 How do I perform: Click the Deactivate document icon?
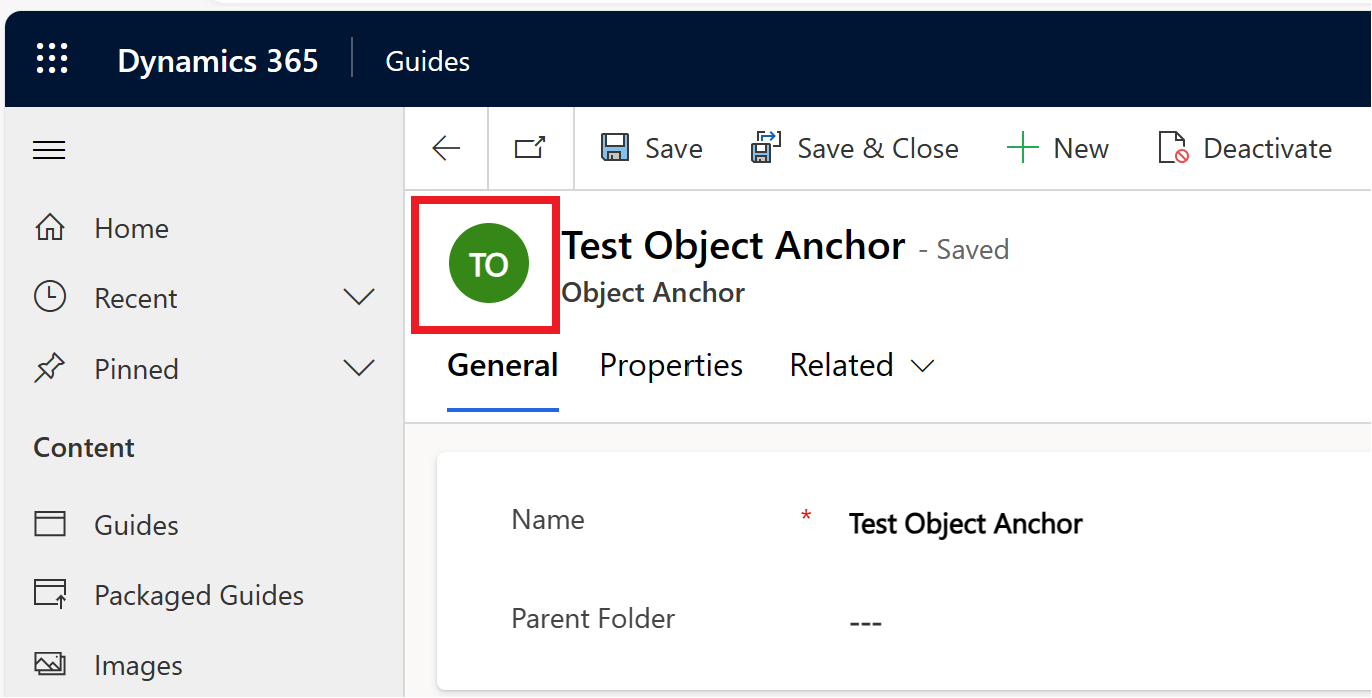(1173, 148)
